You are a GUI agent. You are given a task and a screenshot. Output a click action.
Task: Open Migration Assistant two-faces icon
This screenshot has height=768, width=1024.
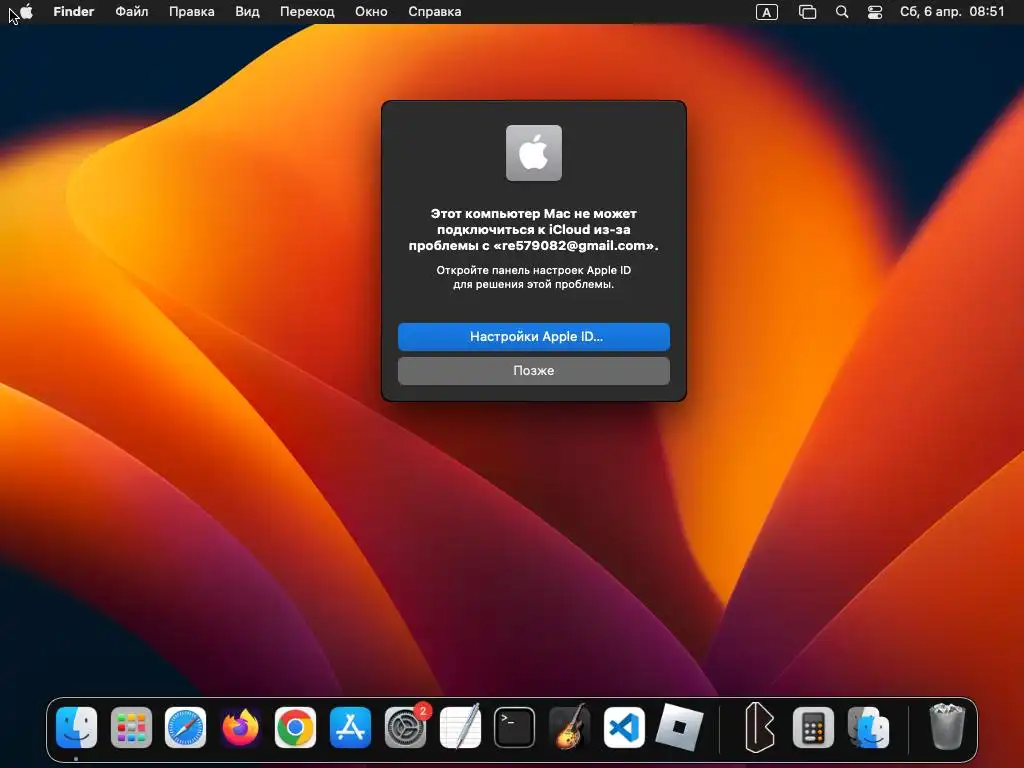(868, 728)
